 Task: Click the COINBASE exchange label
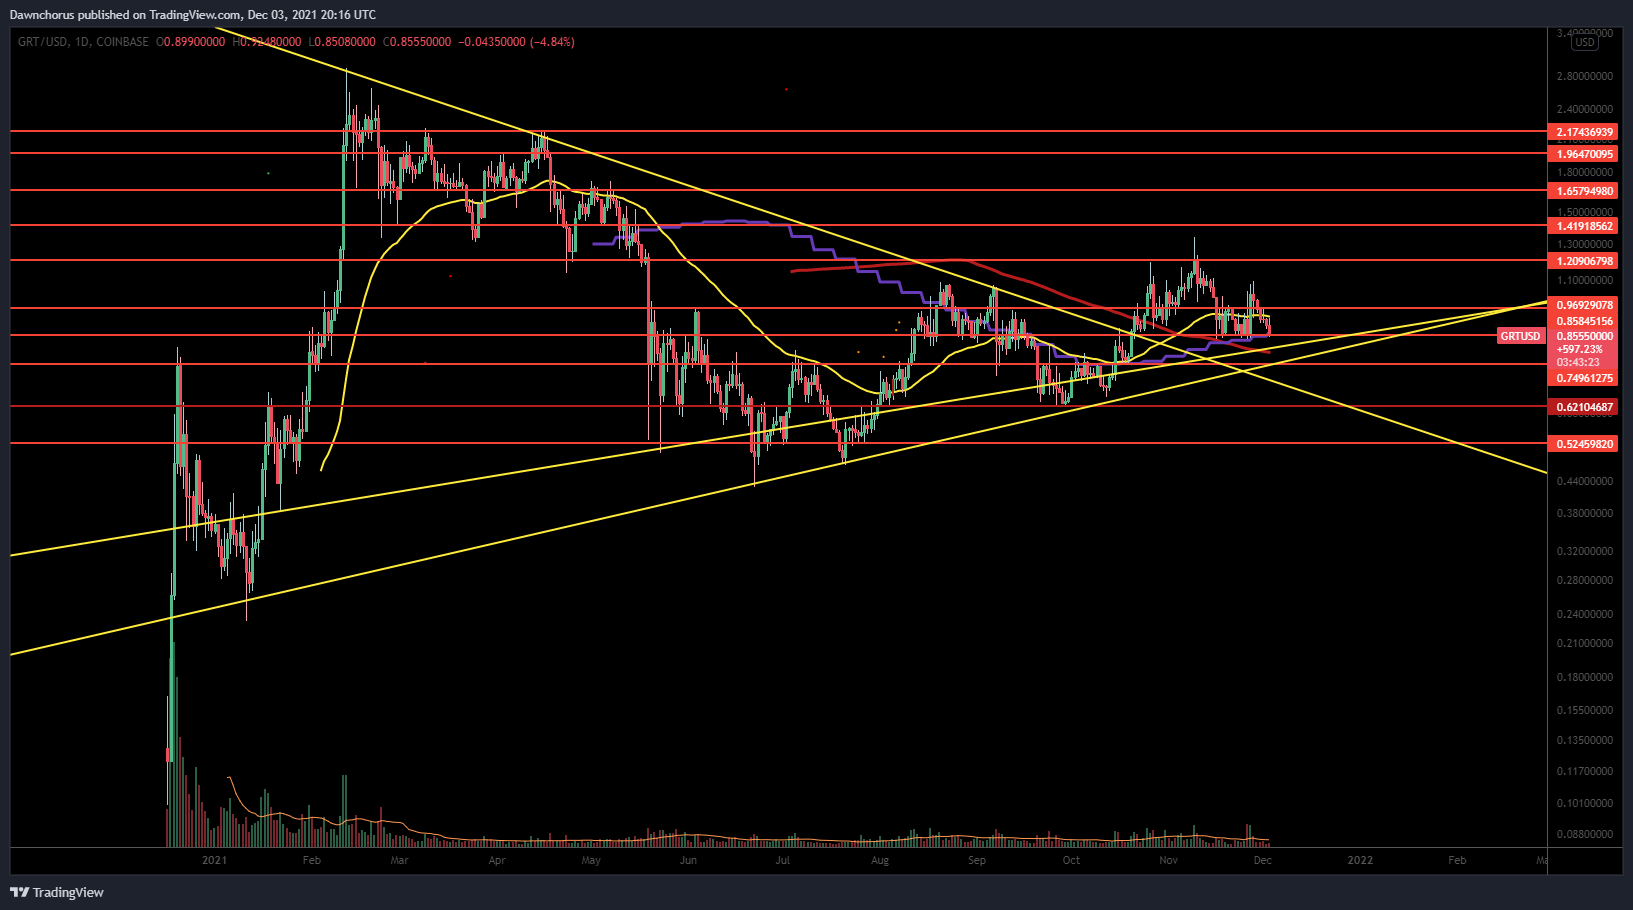[x=123, y=42]
